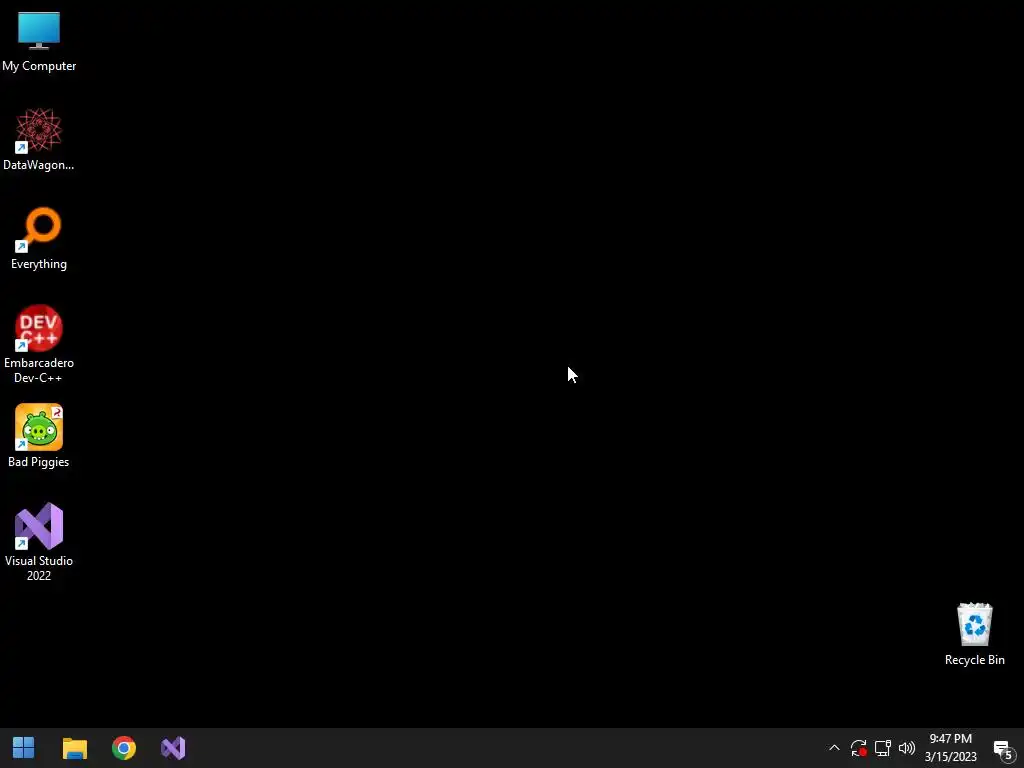Open the clock showing 9:47 PM
The image size is (1024, 768).
pos(950,748)
